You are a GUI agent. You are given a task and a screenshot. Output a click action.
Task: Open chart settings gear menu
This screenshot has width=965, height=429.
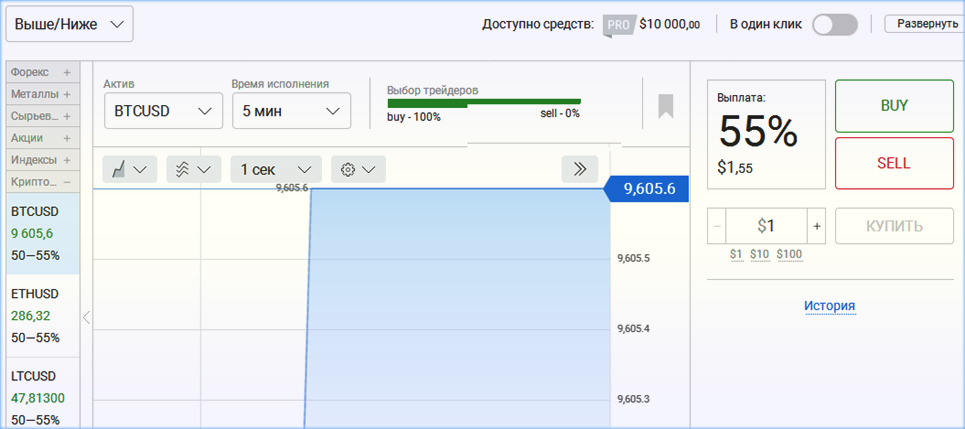(357, 169)
